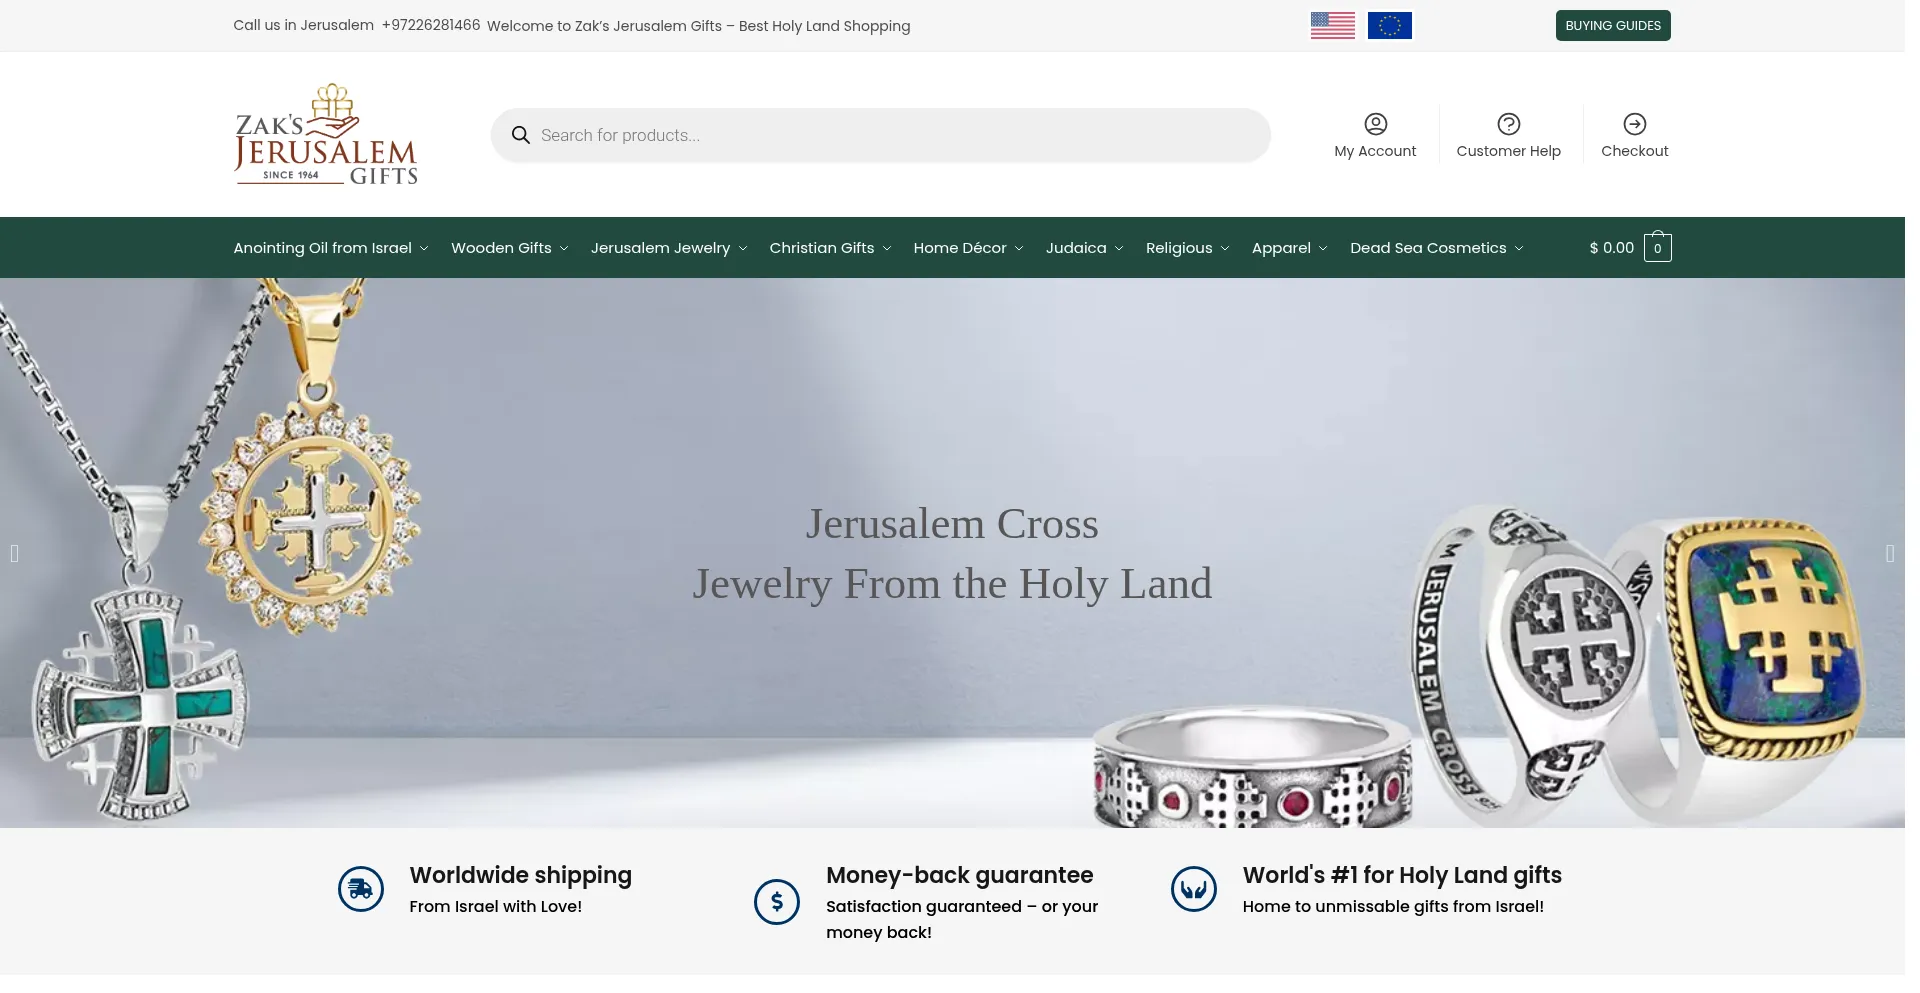Click the Worldwide shipping truck icon
The width and height of the screenshot is (1920, 993).
[361, 889]
